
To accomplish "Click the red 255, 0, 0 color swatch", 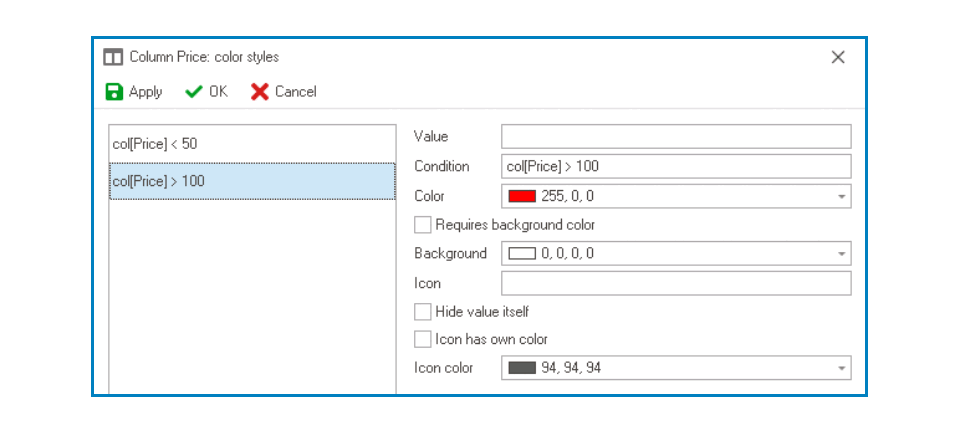I will pyautogui.click(x=522, y=196).
